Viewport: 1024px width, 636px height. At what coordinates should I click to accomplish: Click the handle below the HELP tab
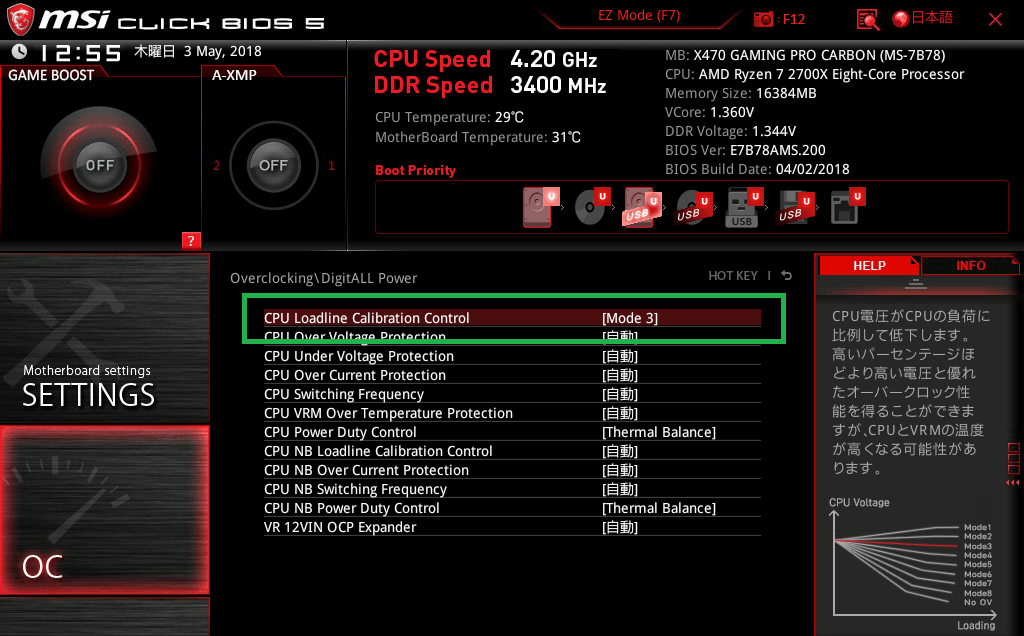pos(916,283)
